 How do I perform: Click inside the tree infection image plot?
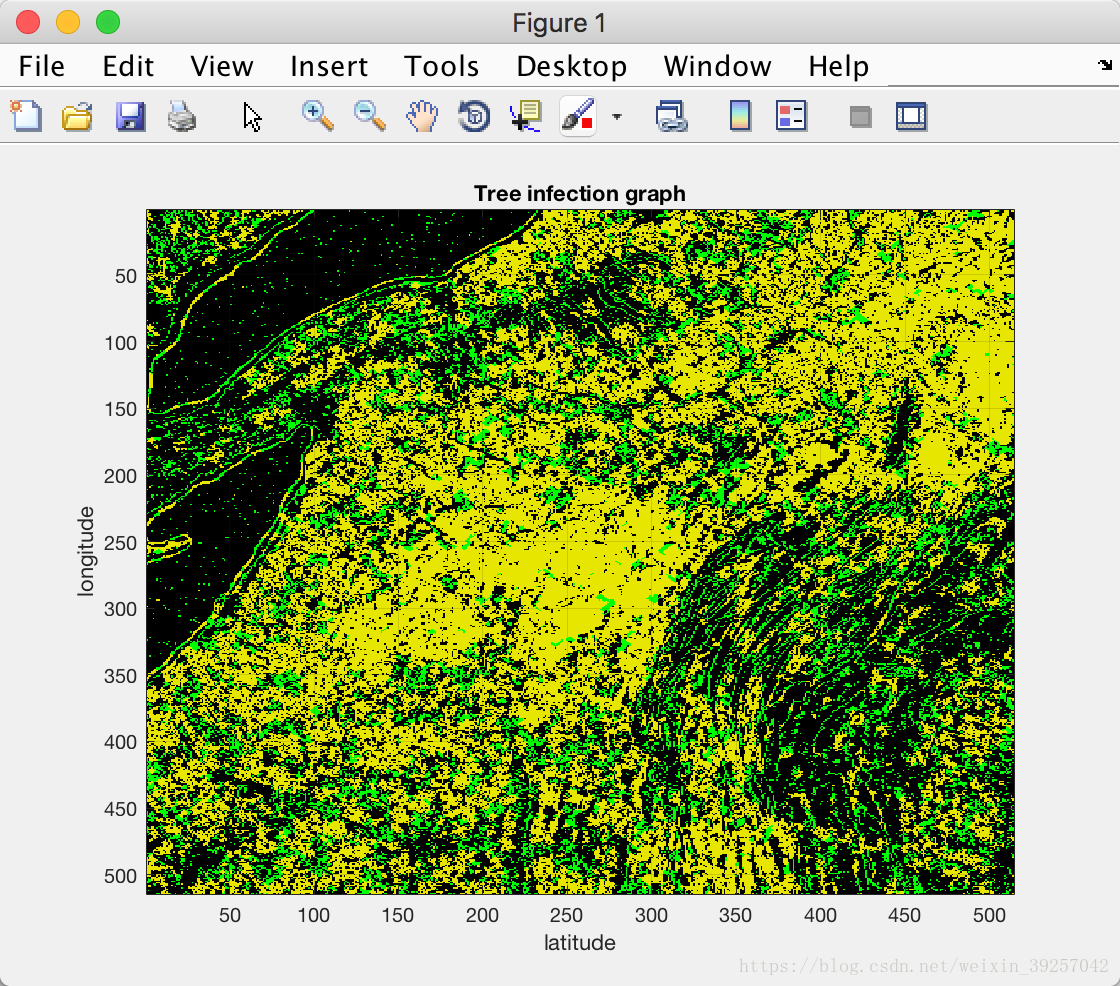(x=580, y=552)
